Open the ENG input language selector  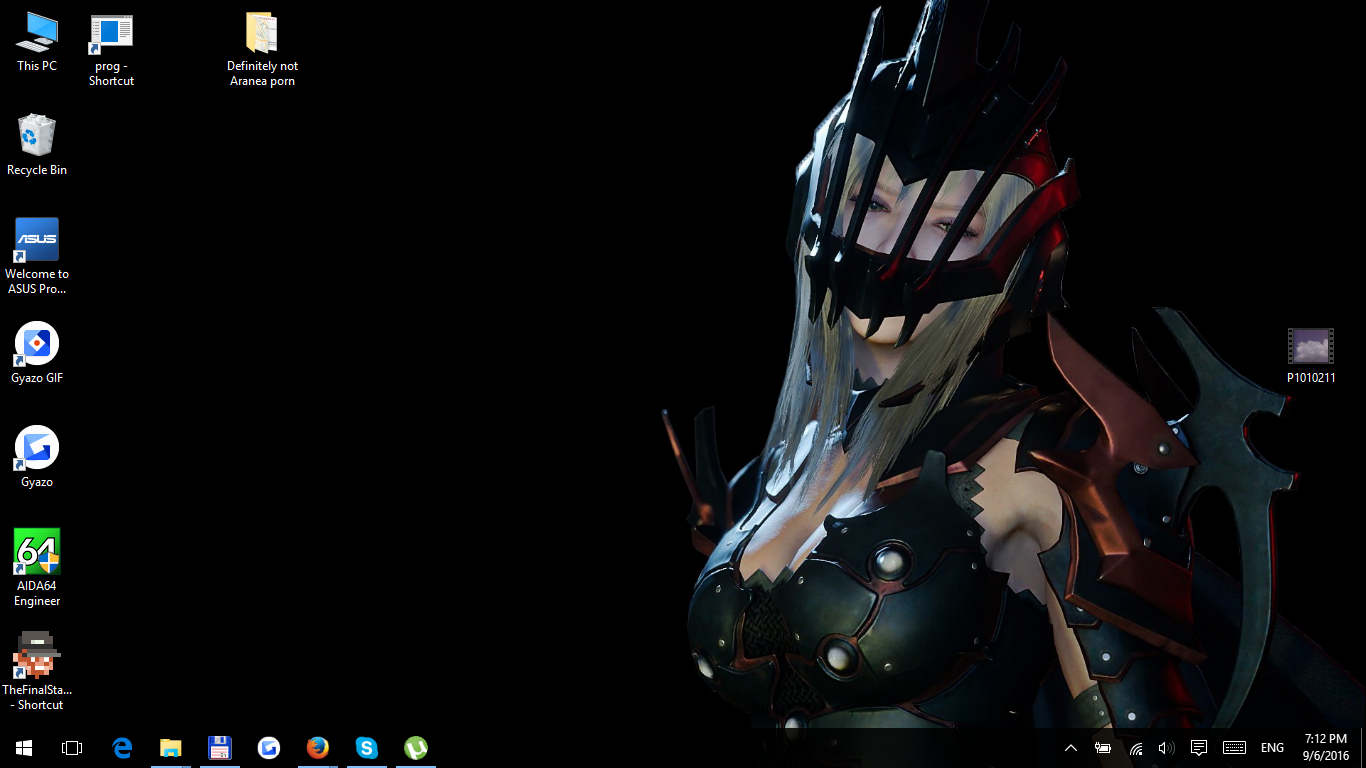(1272, 748)
